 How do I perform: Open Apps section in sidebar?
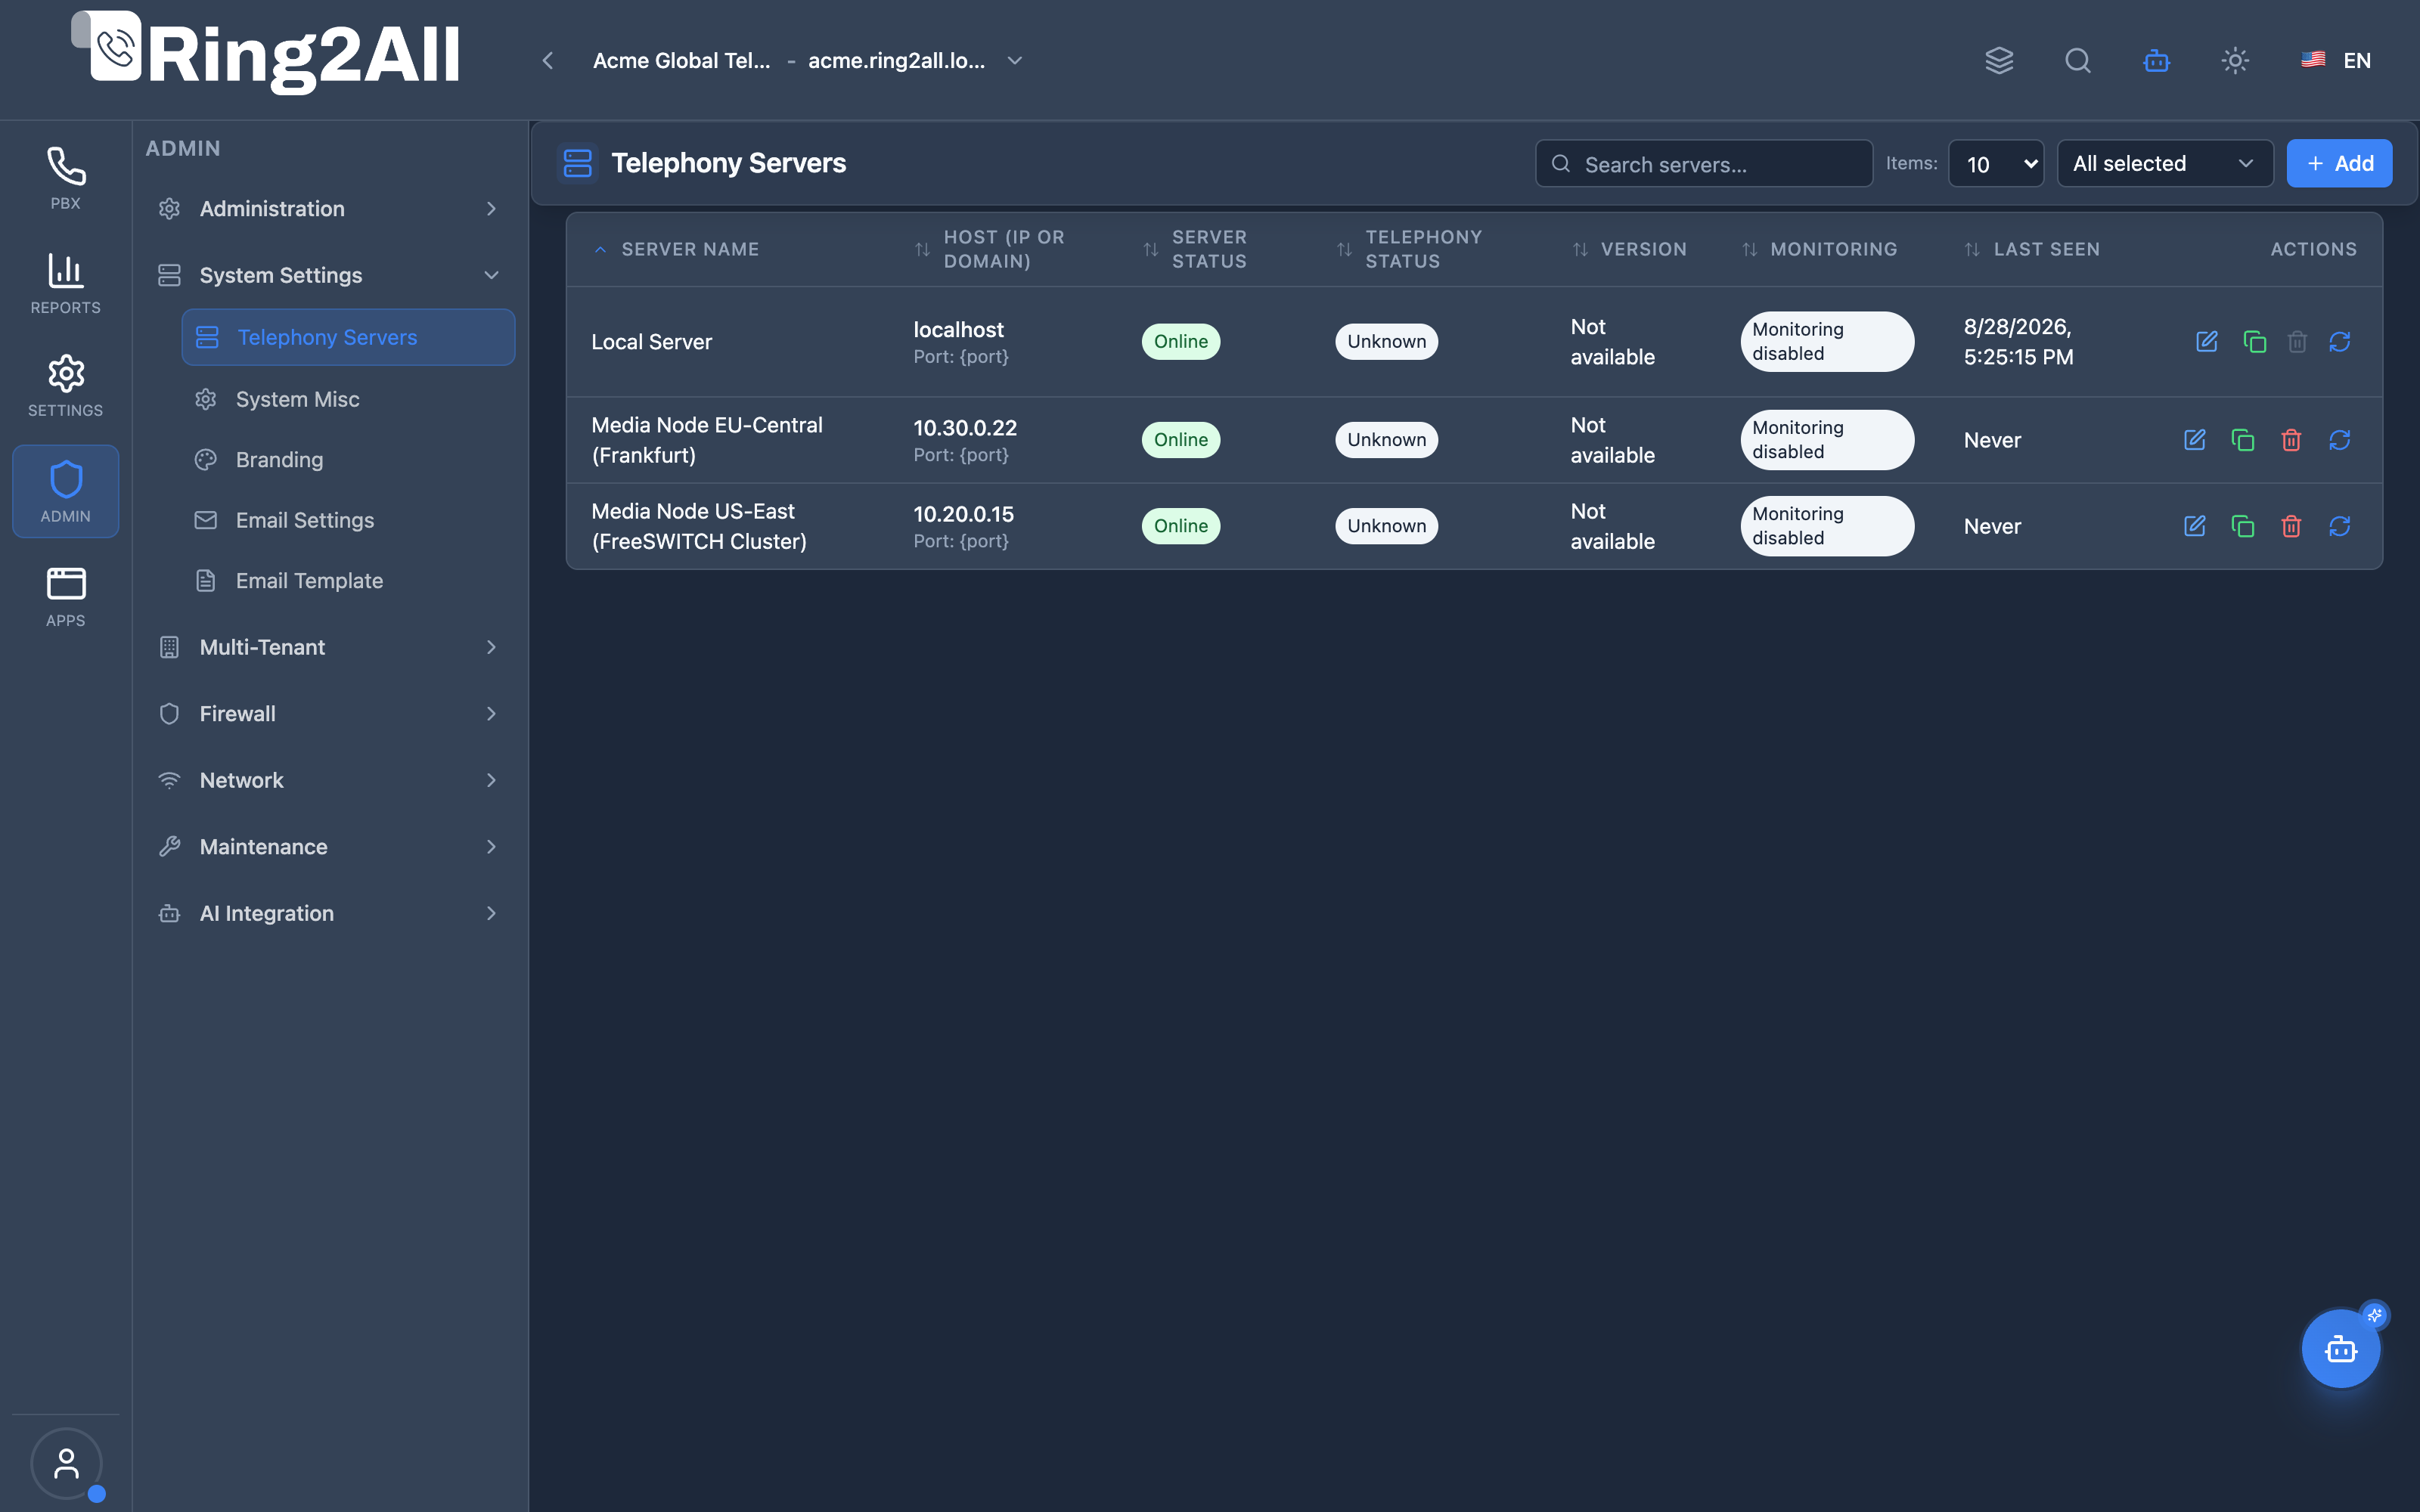click(66, 597)
